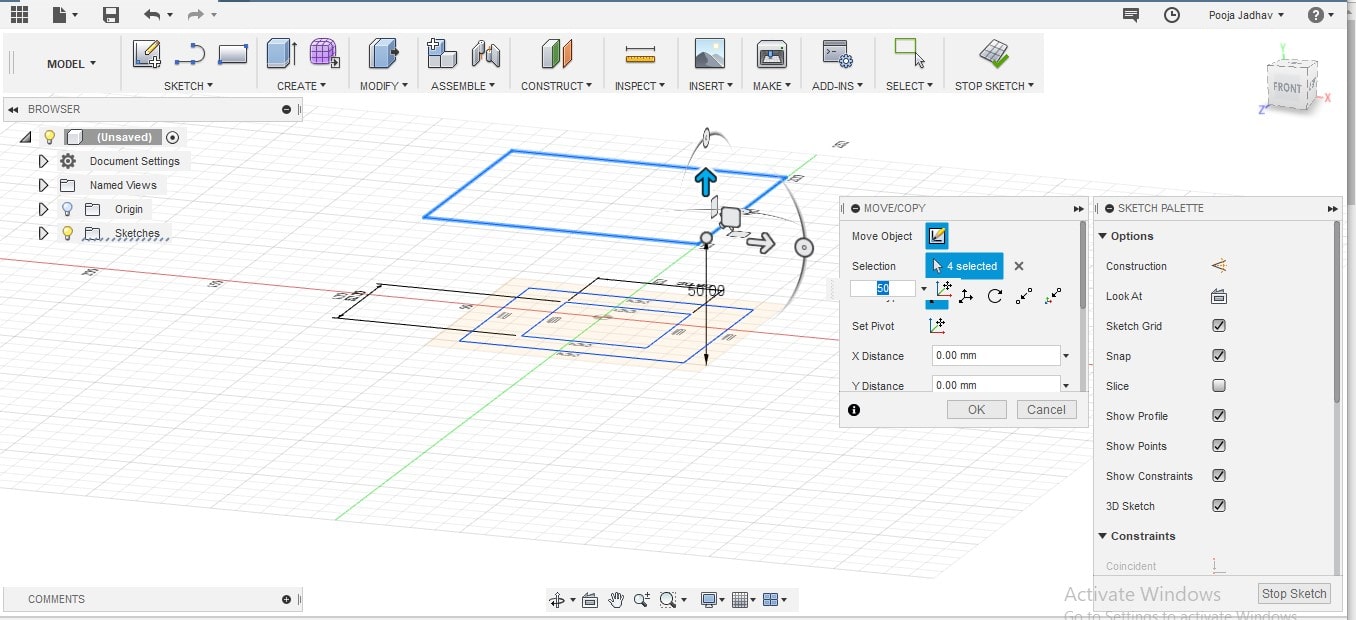This screenshot has width=1356, height=620.
Task: Select the Extrude tool in Create group
Action: coord(281,54)
